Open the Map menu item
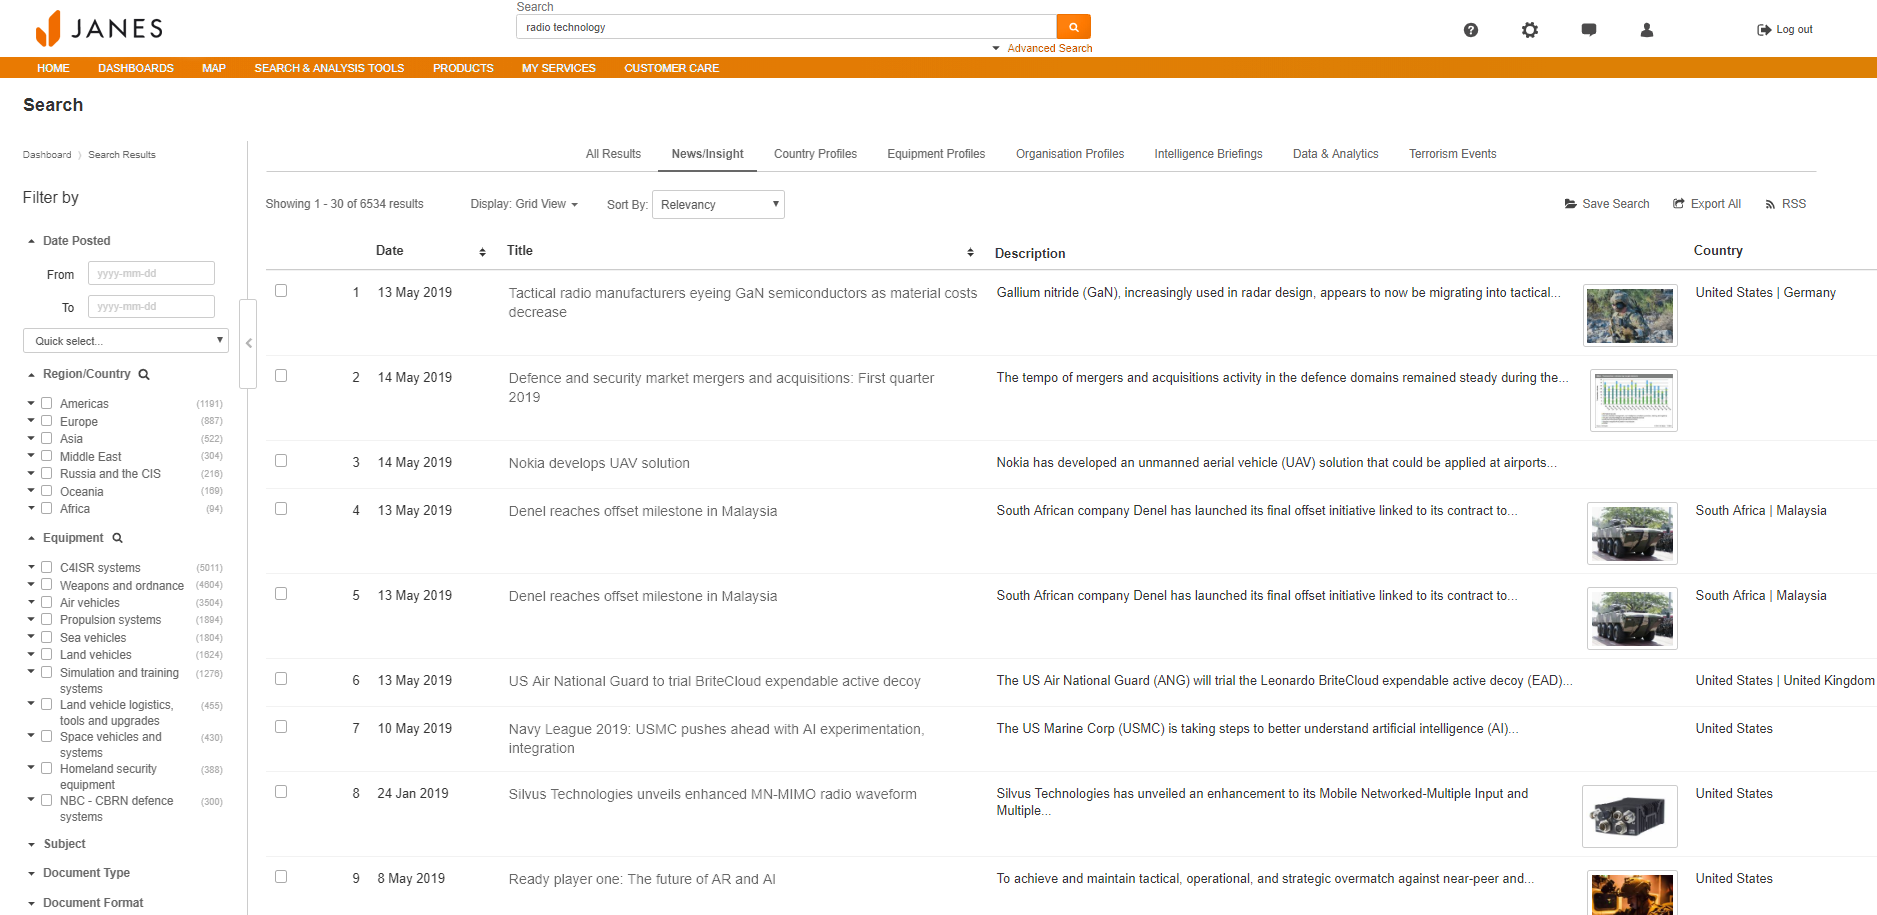Image resolution: width=1877 pixels, height=915 pixels. pos(214,68)
